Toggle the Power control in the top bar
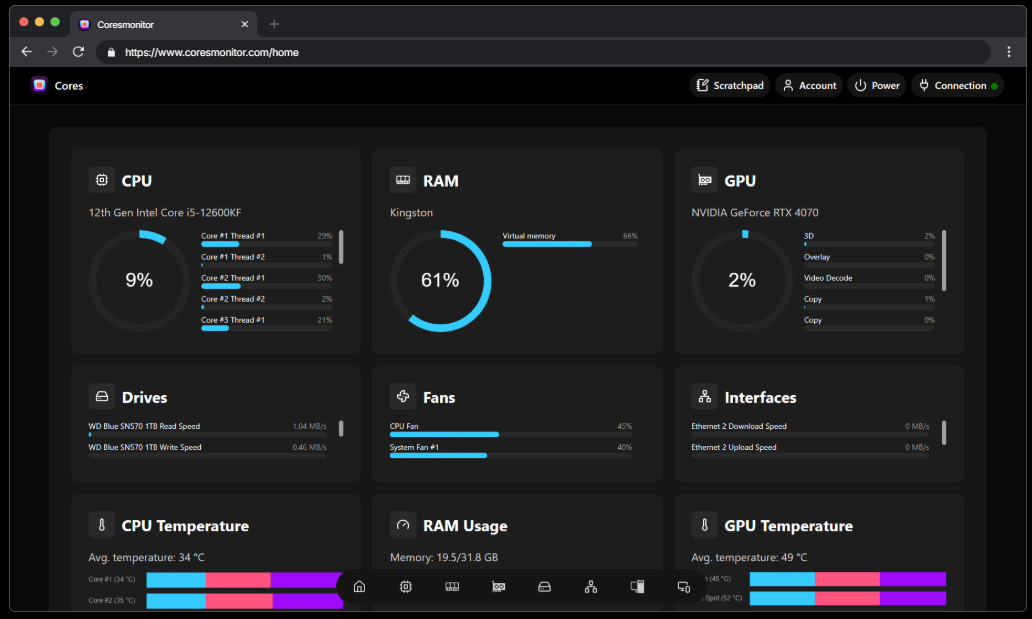 pyautogui.click(x=876, y=85)
